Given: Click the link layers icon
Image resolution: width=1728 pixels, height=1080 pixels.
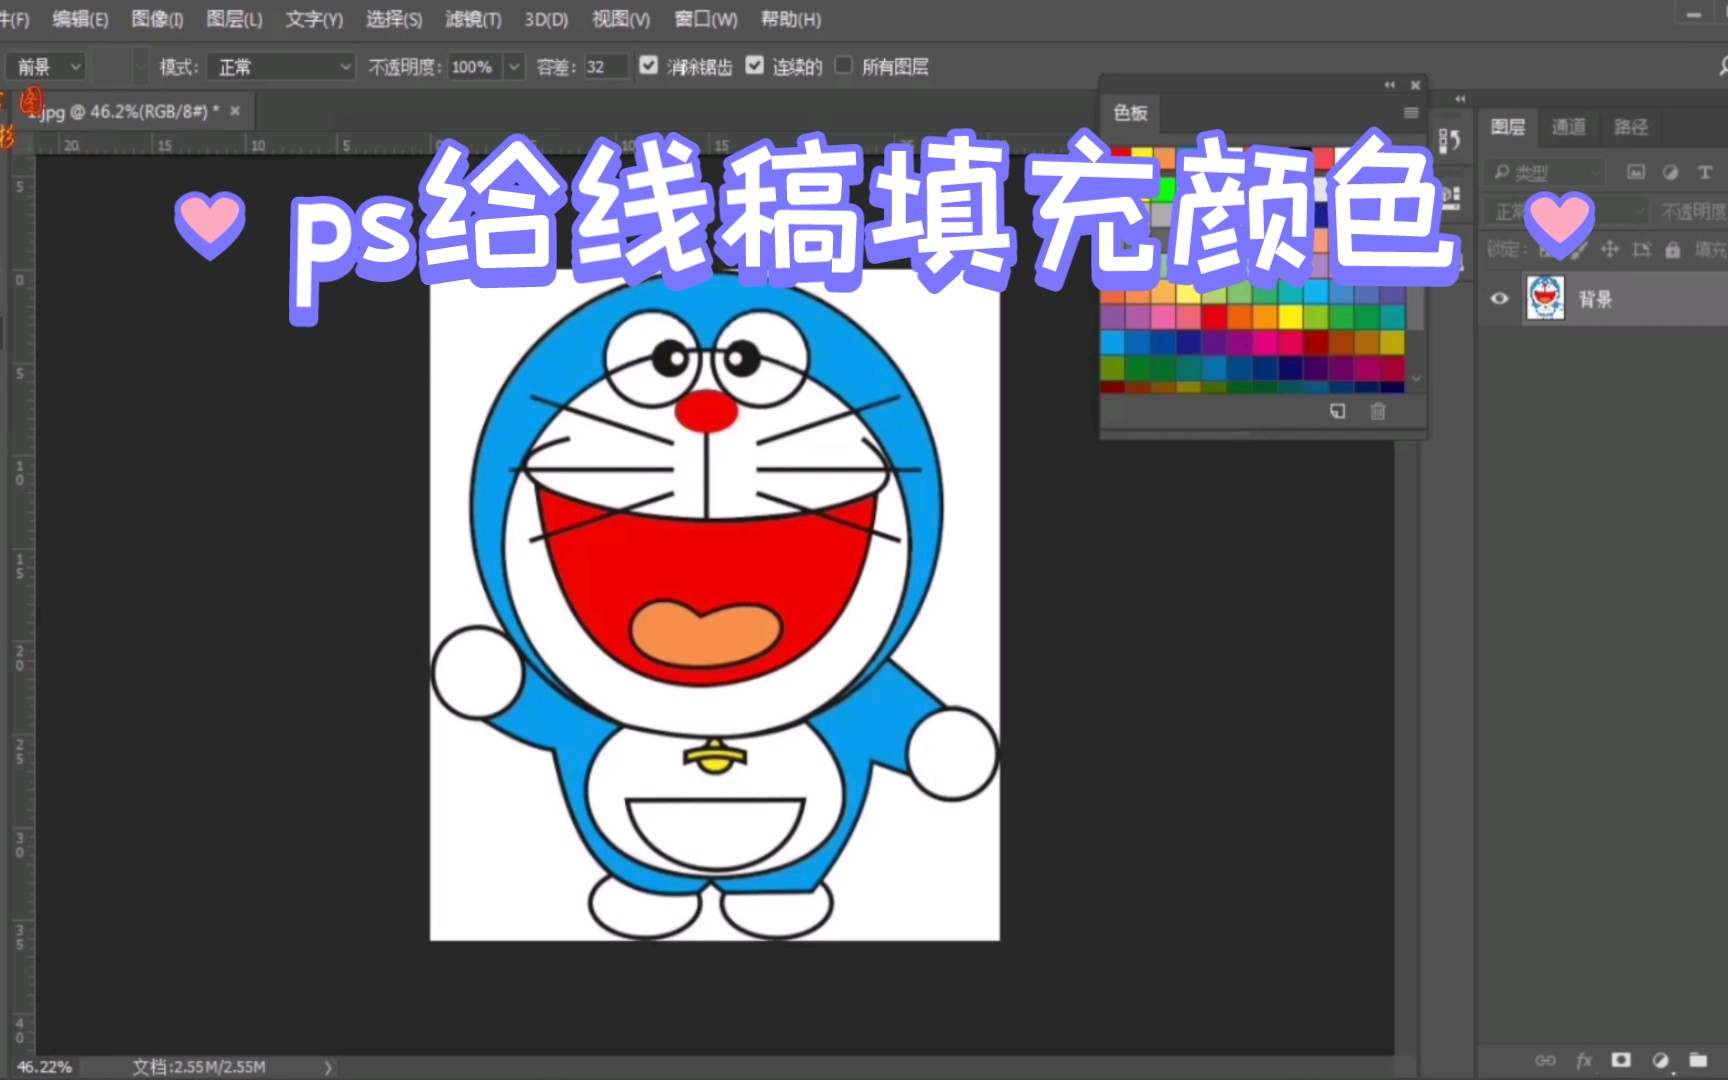Looking at the screenshot, I should [1545, 1060].
